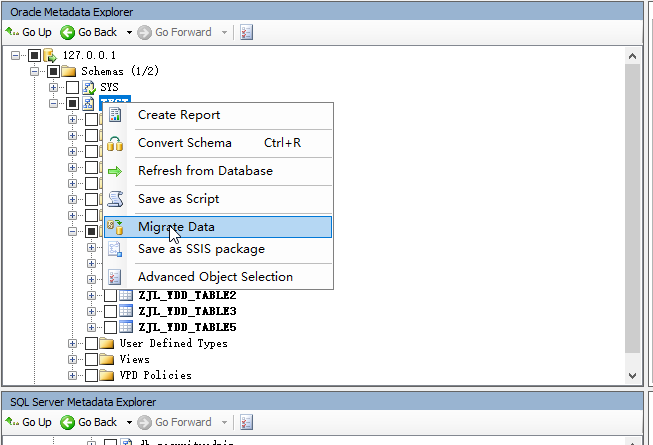
Task: Expand the SYS schema node
Action: 53,87
